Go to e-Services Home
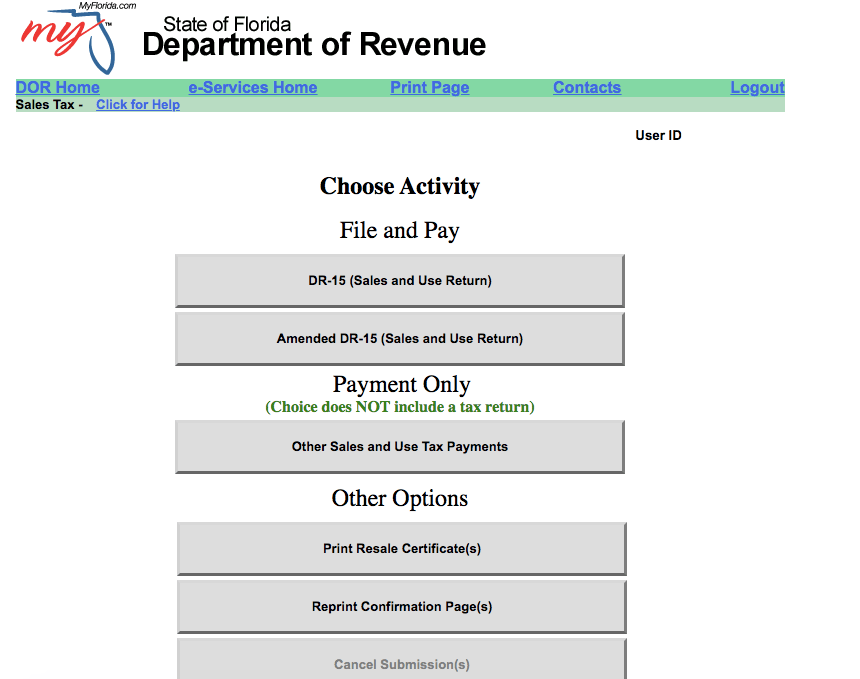The height and width of the screenshot is (679, 860). [253, 87]
